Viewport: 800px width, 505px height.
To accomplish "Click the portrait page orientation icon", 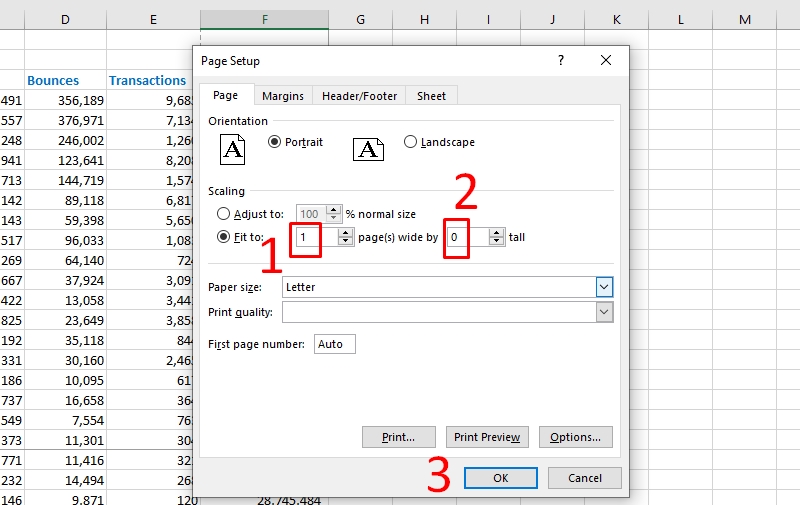I will (233, 149).
